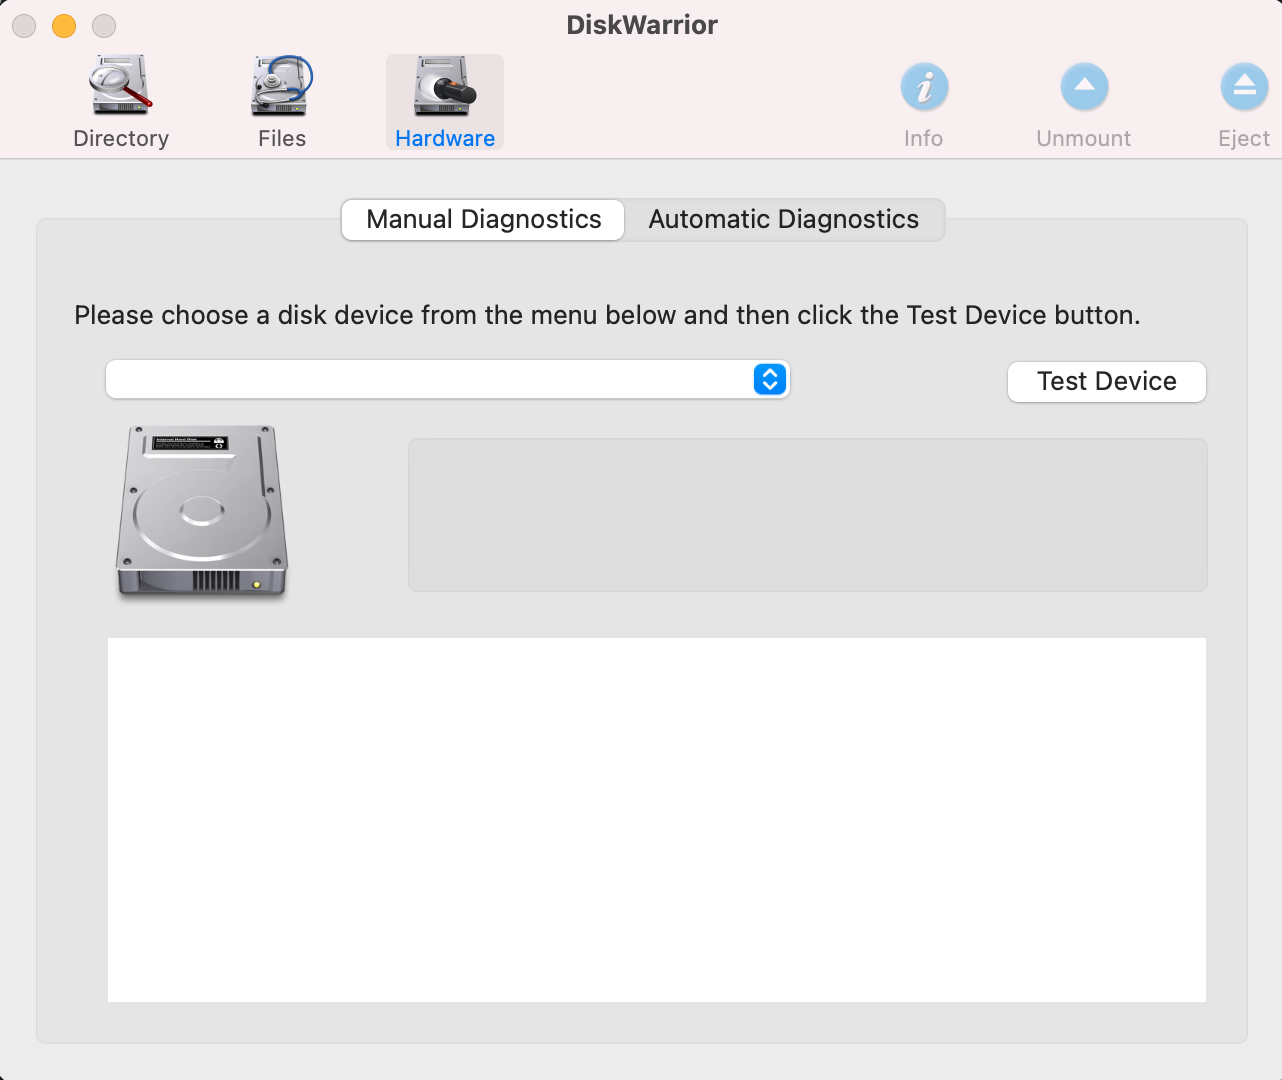The image size is (1282, 1080).
Task: Click the white diagnostics results area
Action: [657, 820]
